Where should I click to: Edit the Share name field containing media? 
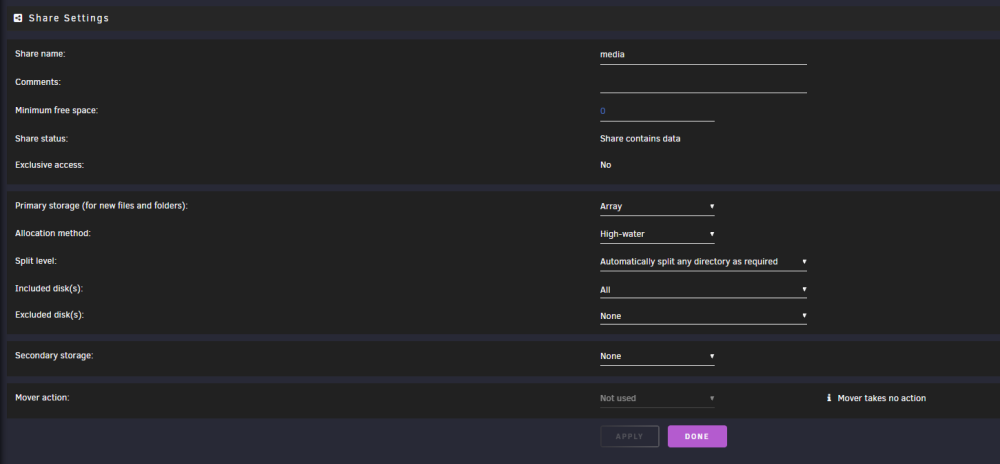tap(703, 55)
